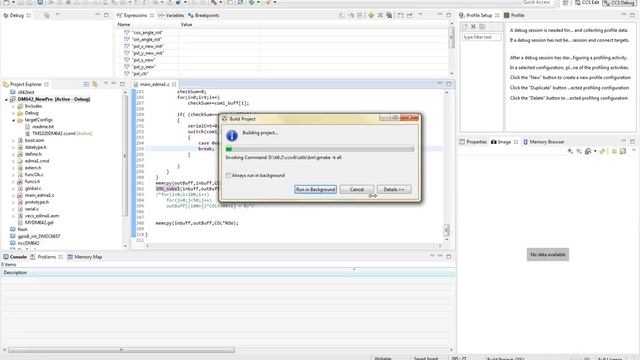Click the Problems horizontal scrollbar
640x360 pixels.
pos(122,350)
